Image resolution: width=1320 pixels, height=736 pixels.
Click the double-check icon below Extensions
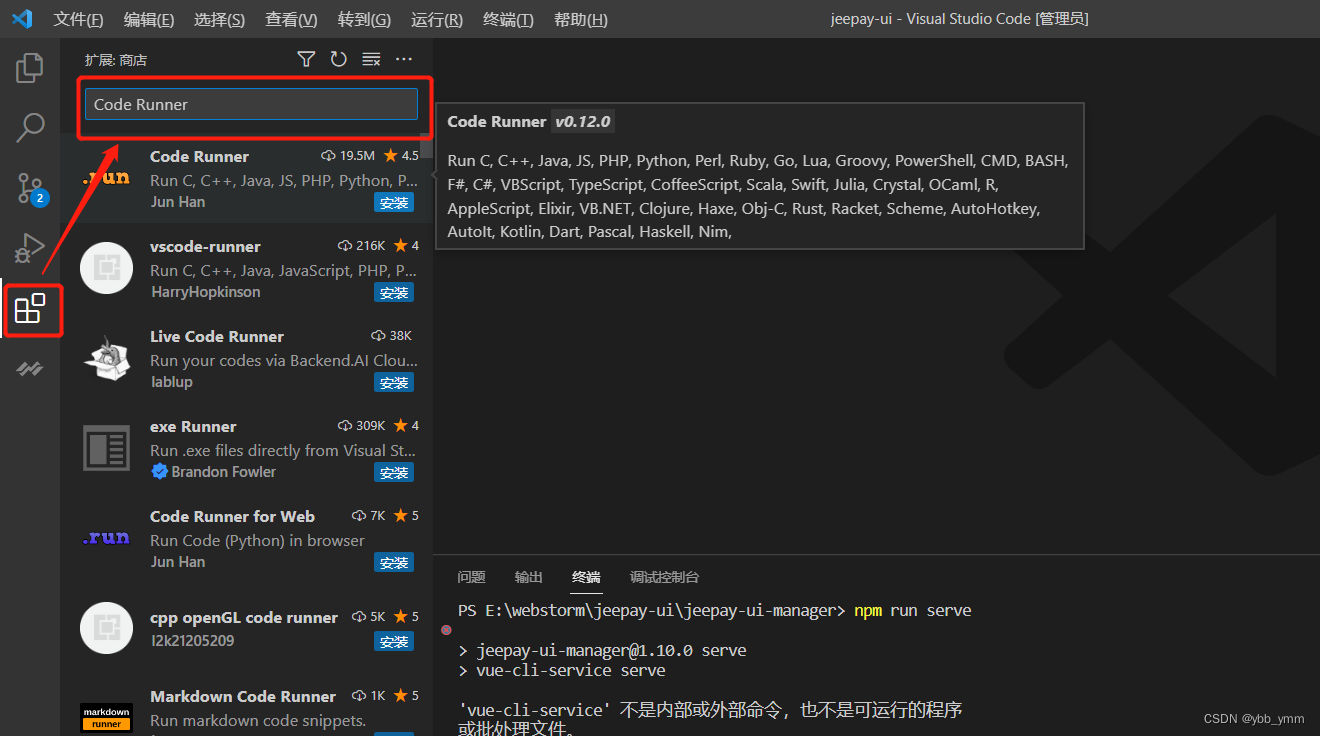(x=30, y=369)
